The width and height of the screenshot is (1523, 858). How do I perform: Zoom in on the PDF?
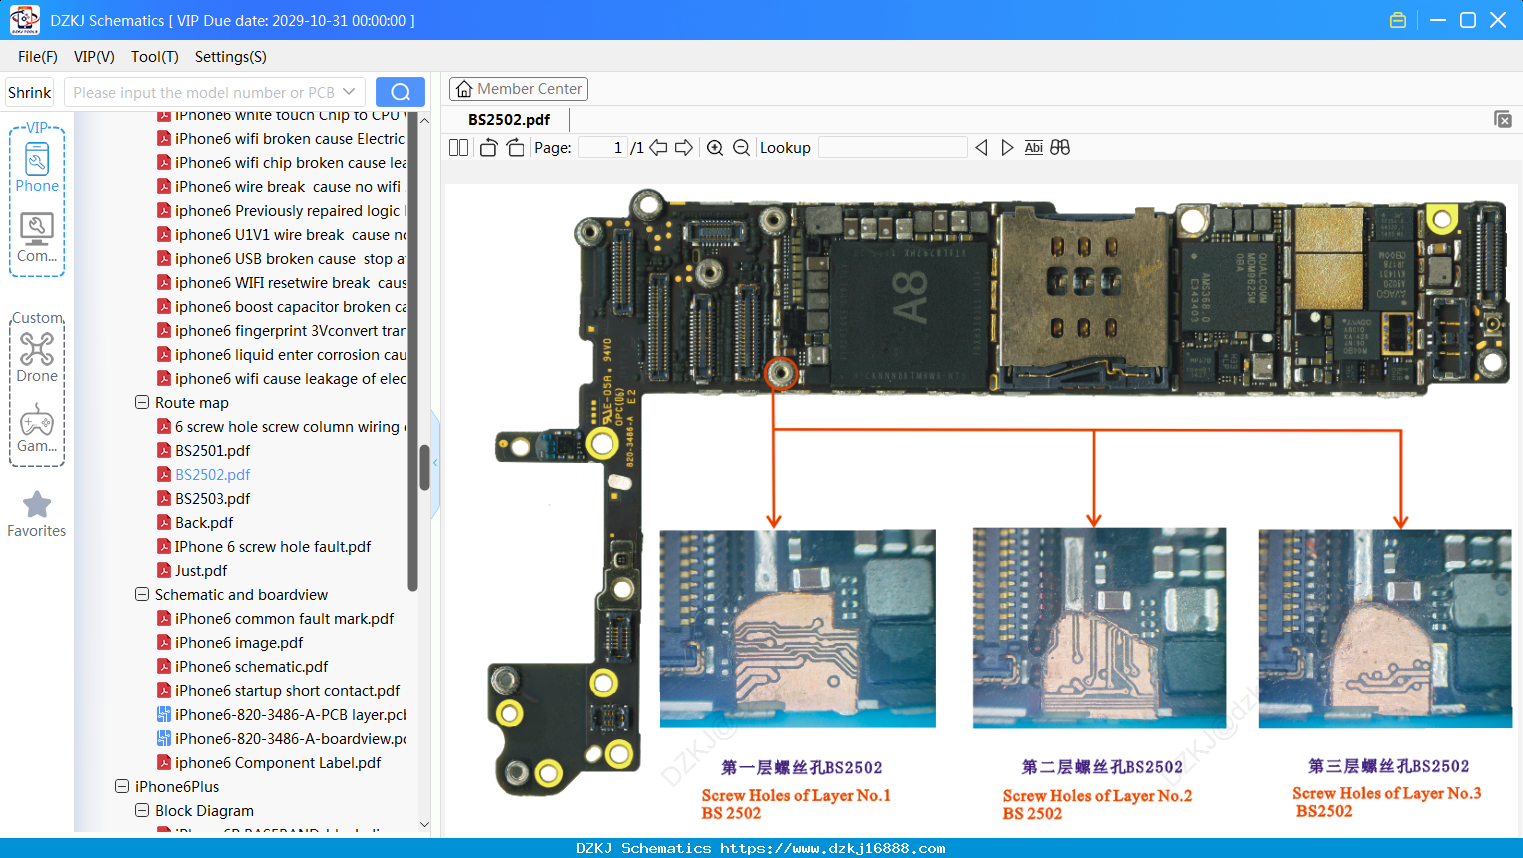pyautogui.click(x=715, y=148)
